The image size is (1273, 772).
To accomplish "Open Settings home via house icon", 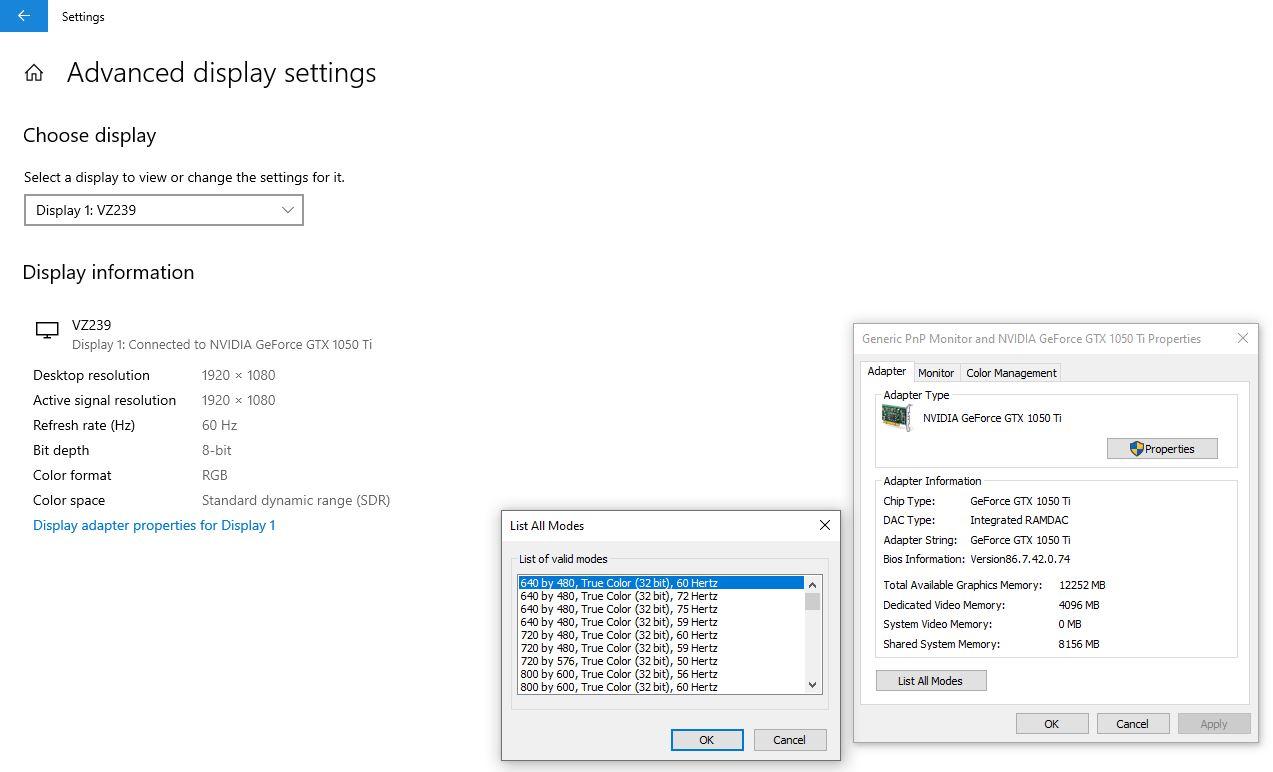I will (x=34, y=73).
